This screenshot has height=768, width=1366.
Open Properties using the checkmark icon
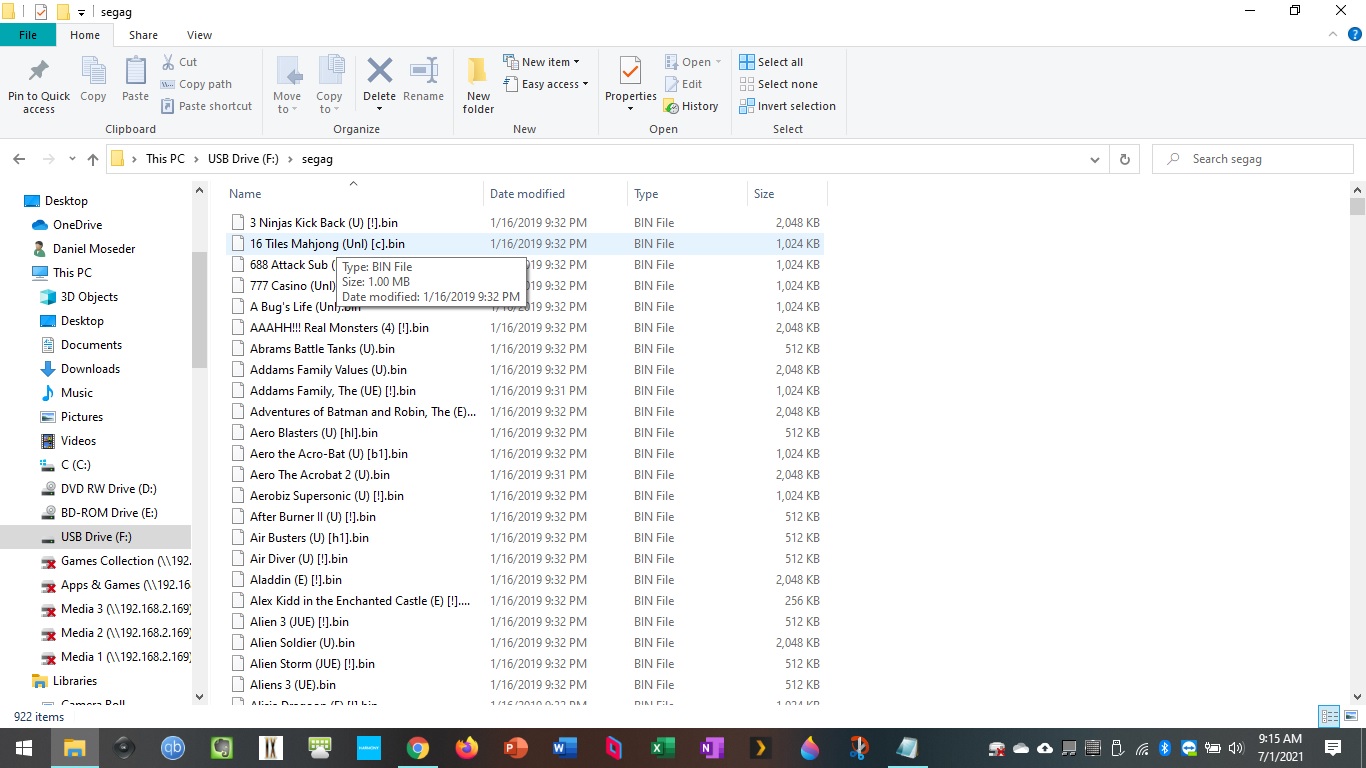(630, 73)
